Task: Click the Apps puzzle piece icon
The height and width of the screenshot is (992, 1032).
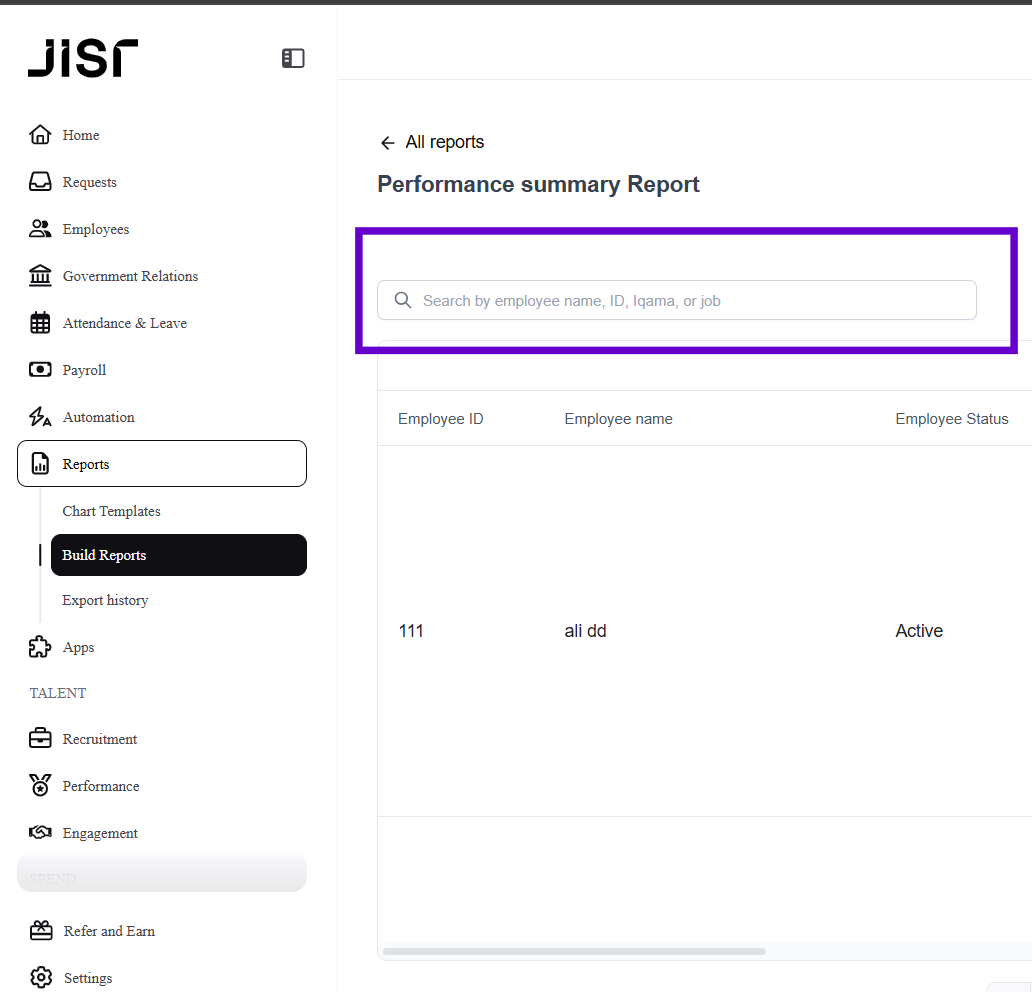Action: coord(40,647)
